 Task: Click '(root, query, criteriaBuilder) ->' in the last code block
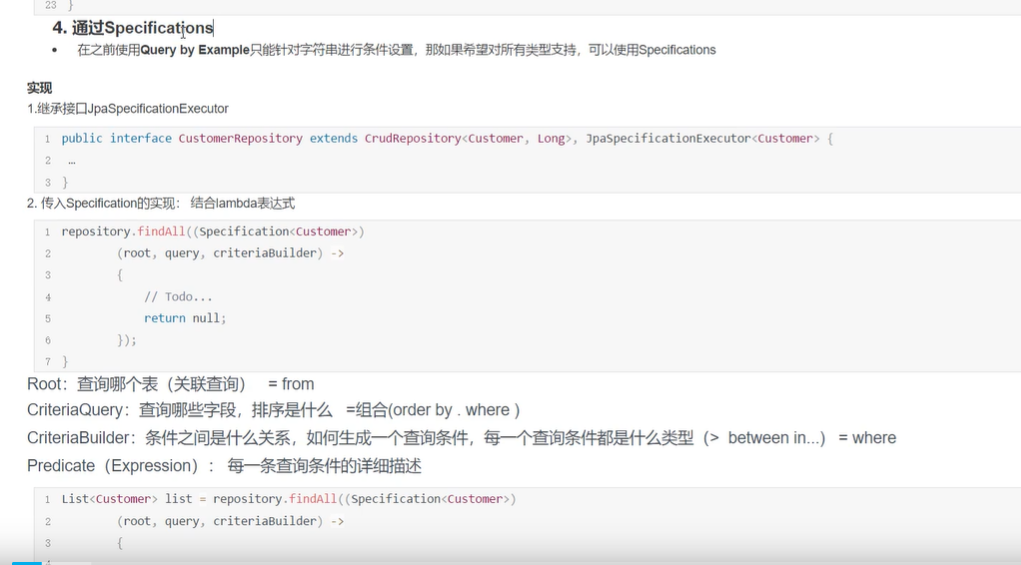click(231, 521)
